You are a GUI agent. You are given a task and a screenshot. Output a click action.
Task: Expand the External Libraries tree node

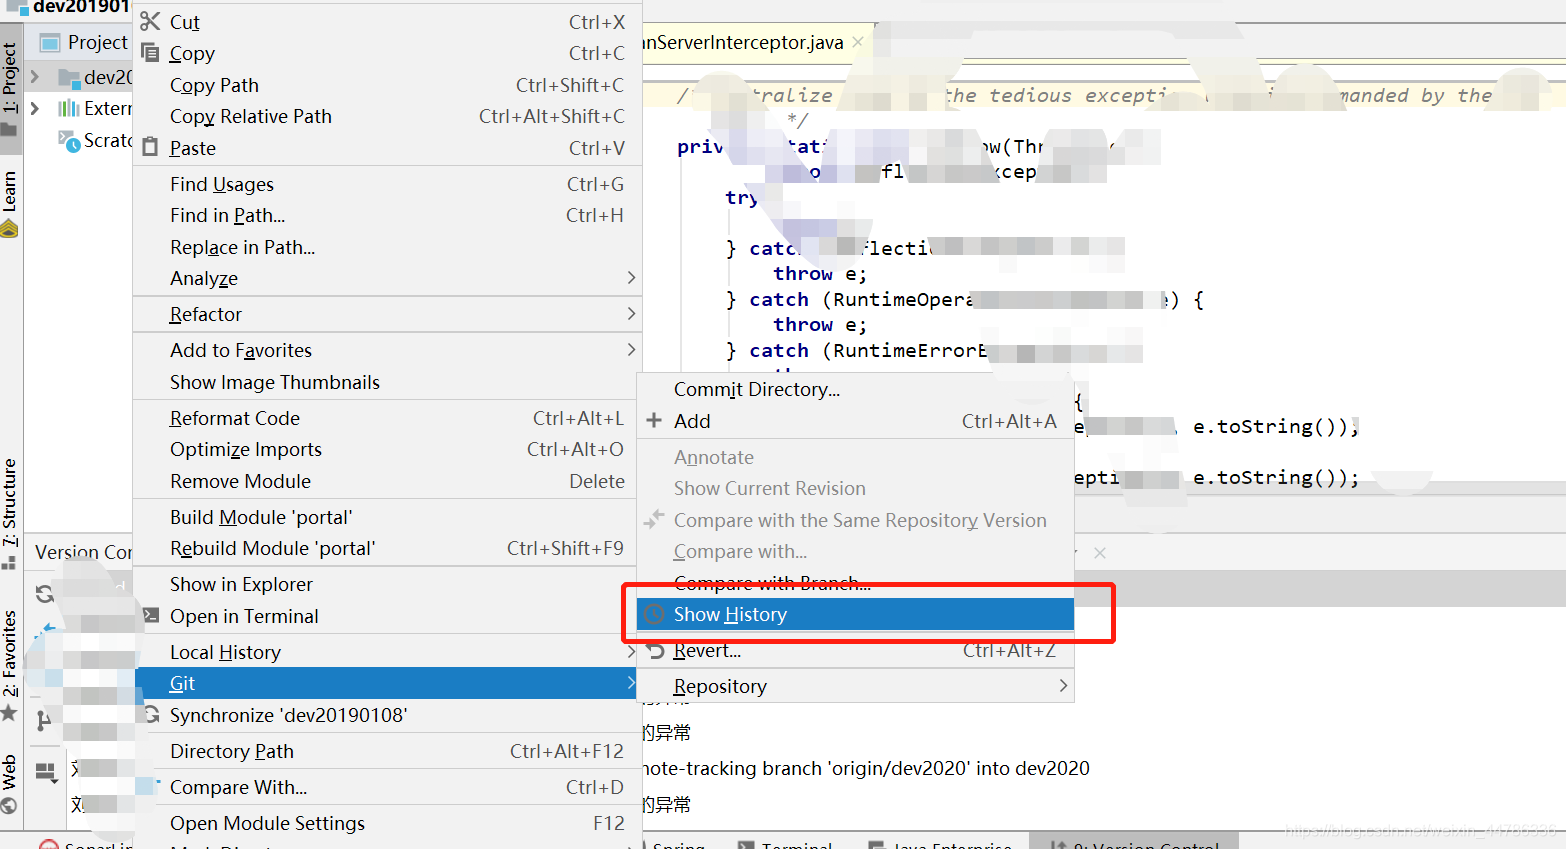click(35, 108)
